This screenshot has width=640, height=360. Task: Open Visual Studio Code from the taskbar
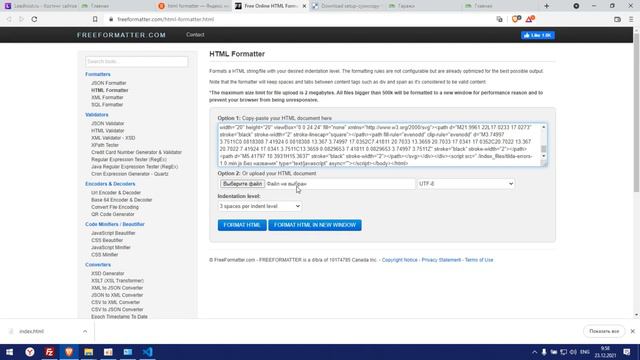pos(147,352)
